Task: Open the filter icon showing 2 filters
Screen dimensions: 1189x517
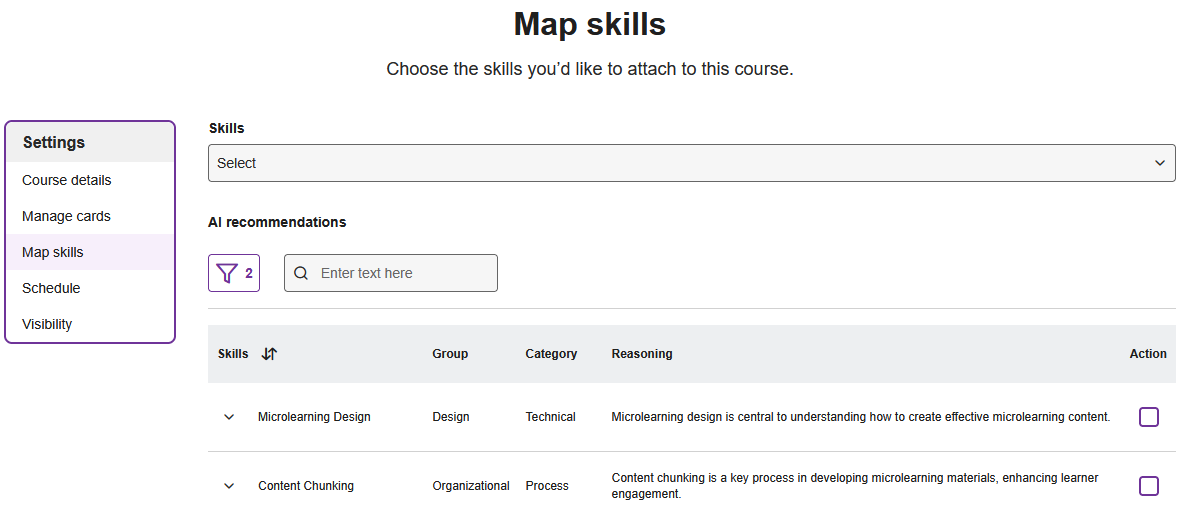Action: (234, 273)
